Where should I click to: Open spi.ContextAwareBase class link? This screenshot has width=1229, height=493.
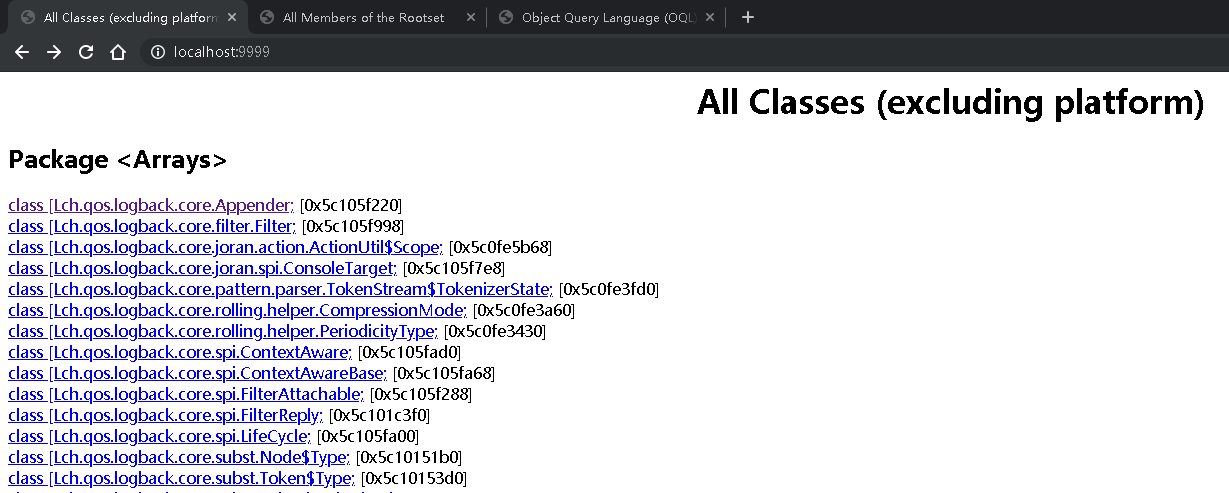(197, 373)
